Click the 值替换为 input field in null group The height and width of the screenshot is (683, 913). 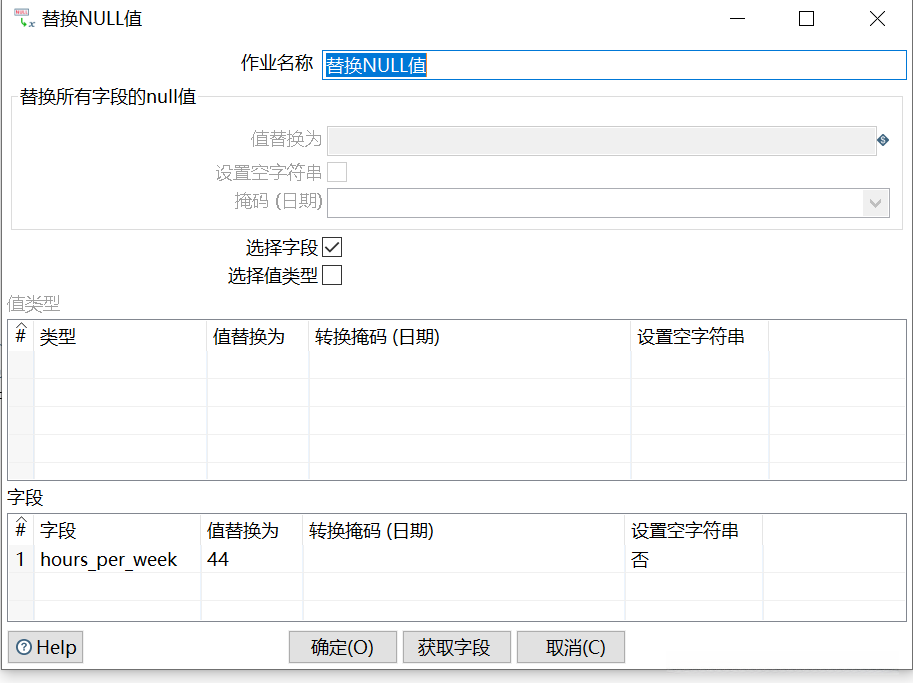click(x=601, y=140)
